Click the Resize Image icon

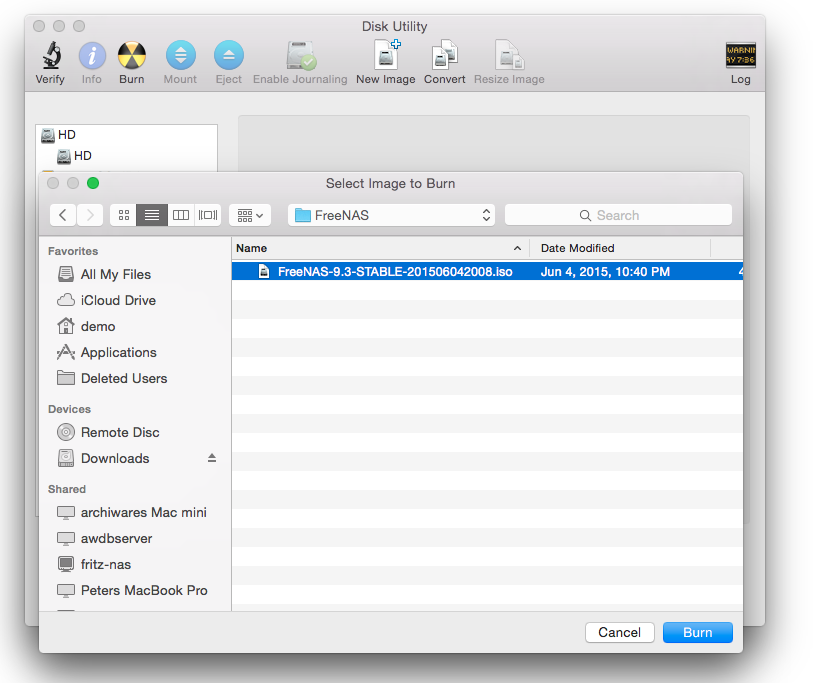509,55
